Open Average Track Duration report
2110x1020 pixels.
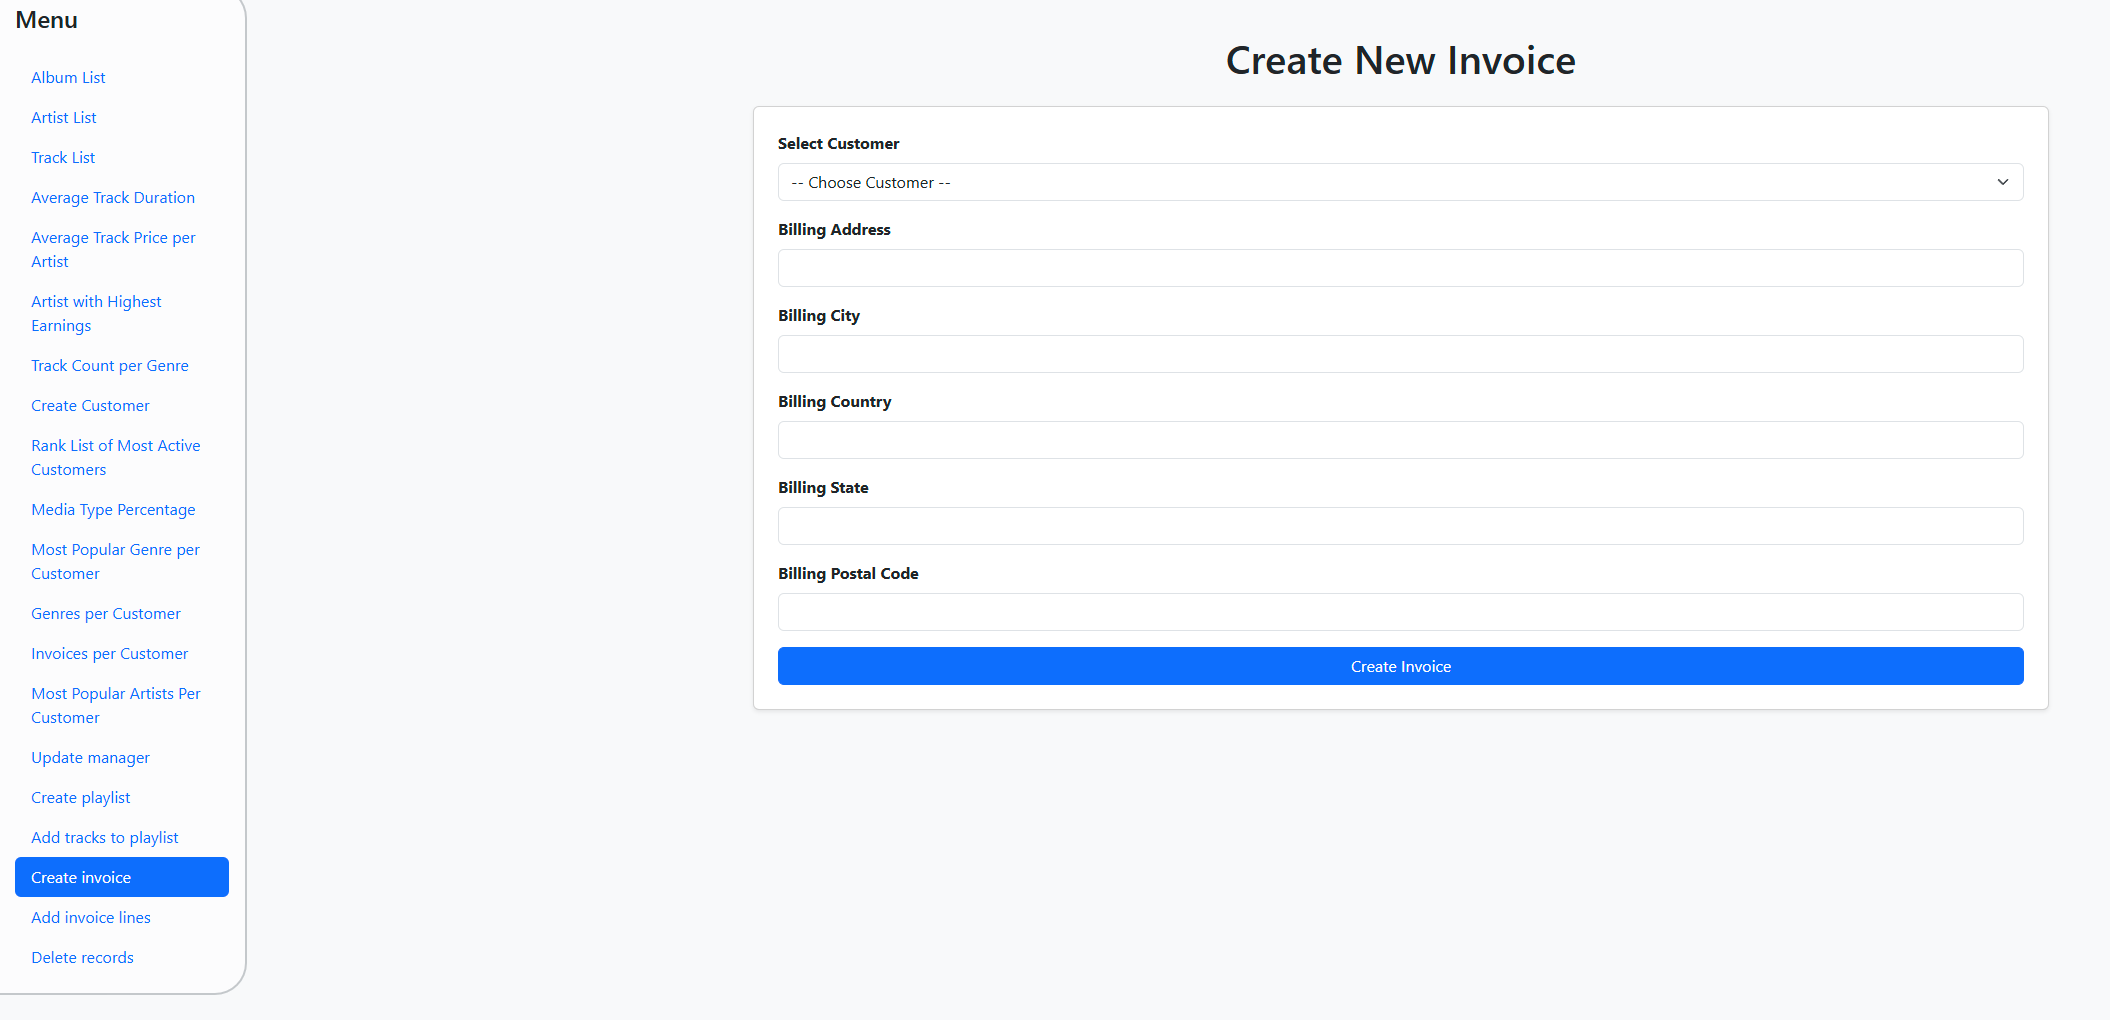click(113, 198)
